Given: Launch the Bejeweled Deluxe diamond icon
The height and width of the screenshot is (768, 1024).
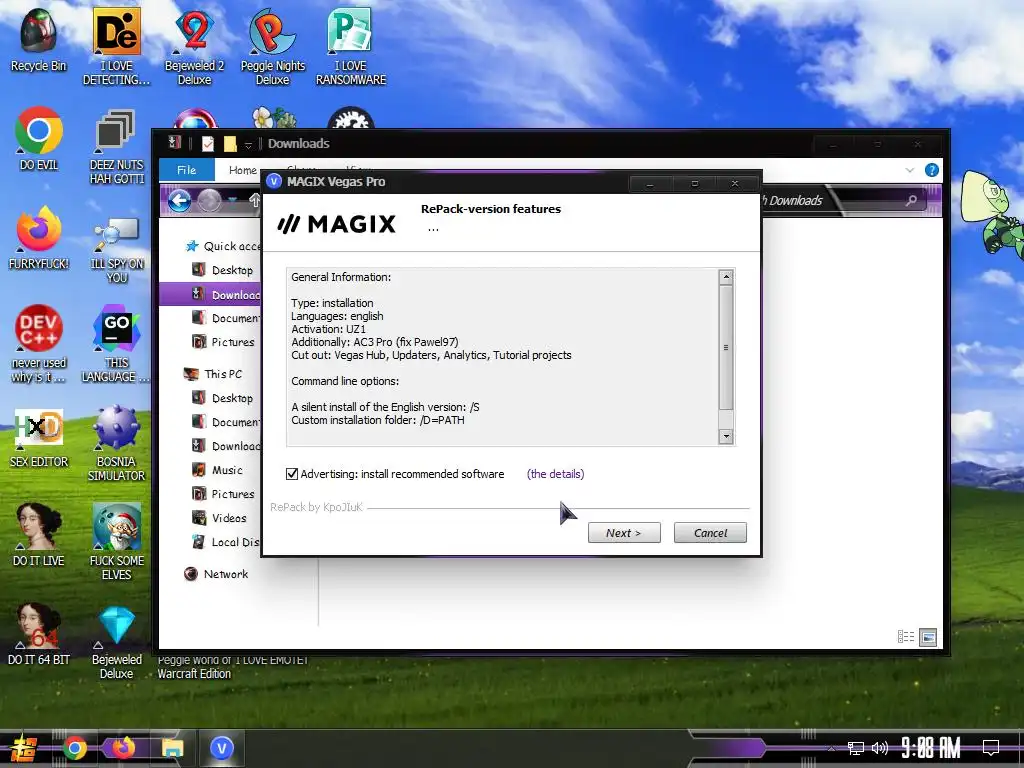Looking at the screenshot, I should point(116,641).
